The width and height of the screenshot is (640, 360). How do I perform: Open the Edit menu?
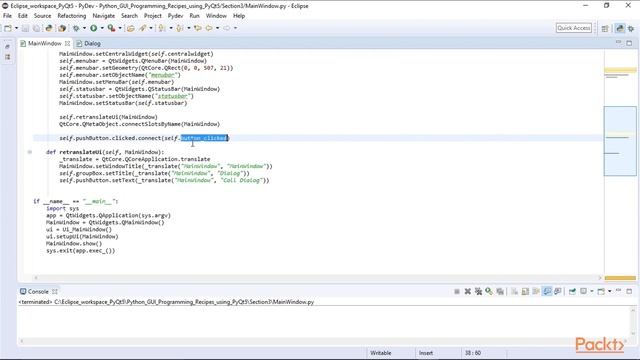click(x=23, y=16)
